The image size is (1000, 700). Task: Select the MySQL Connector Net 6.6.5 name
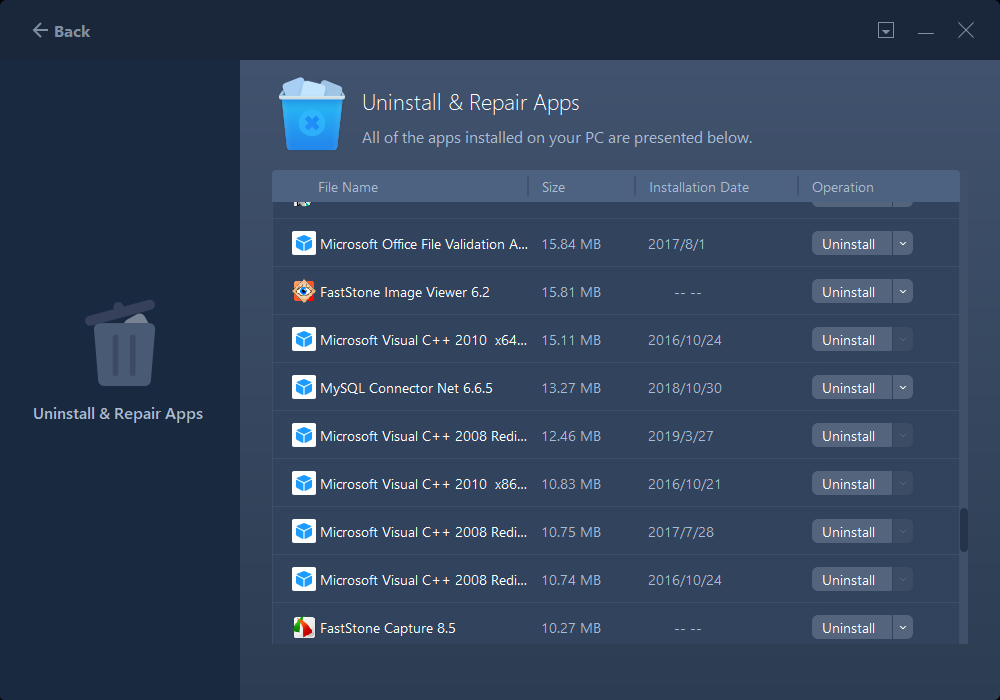(406, 388)
